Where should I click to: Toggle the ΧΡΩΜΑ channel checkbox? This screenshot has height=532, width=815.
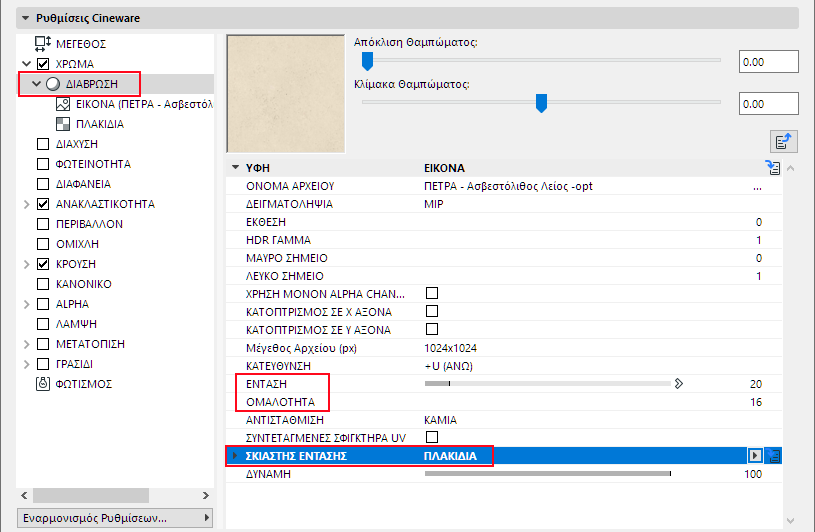(x=43, y=64)
